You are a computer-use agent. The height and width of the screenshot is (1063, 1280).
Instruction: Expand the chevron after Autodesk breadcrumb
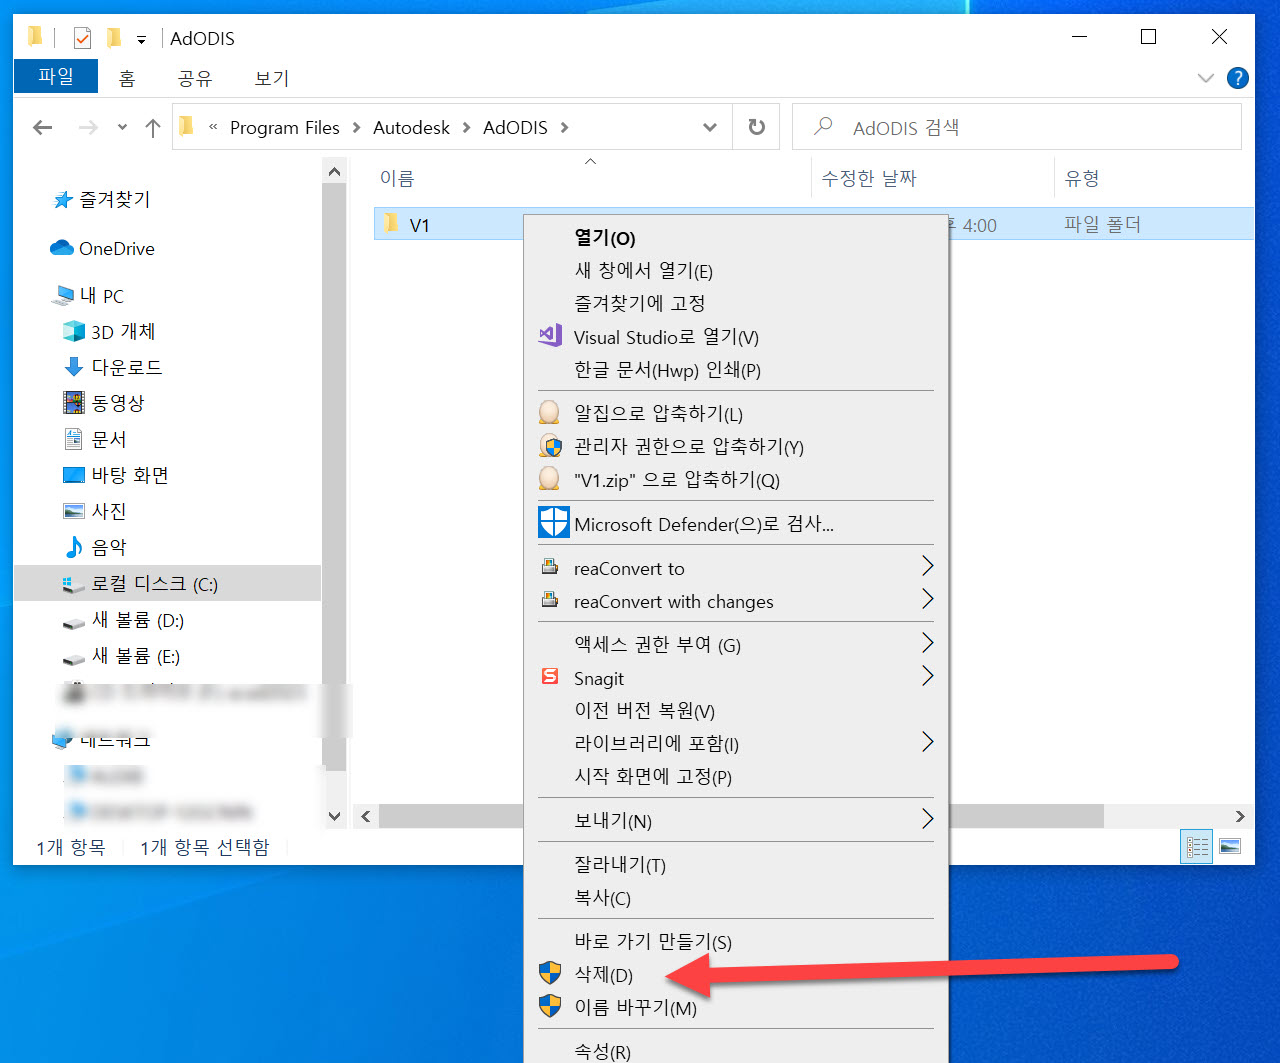click(x=467, y=128)
